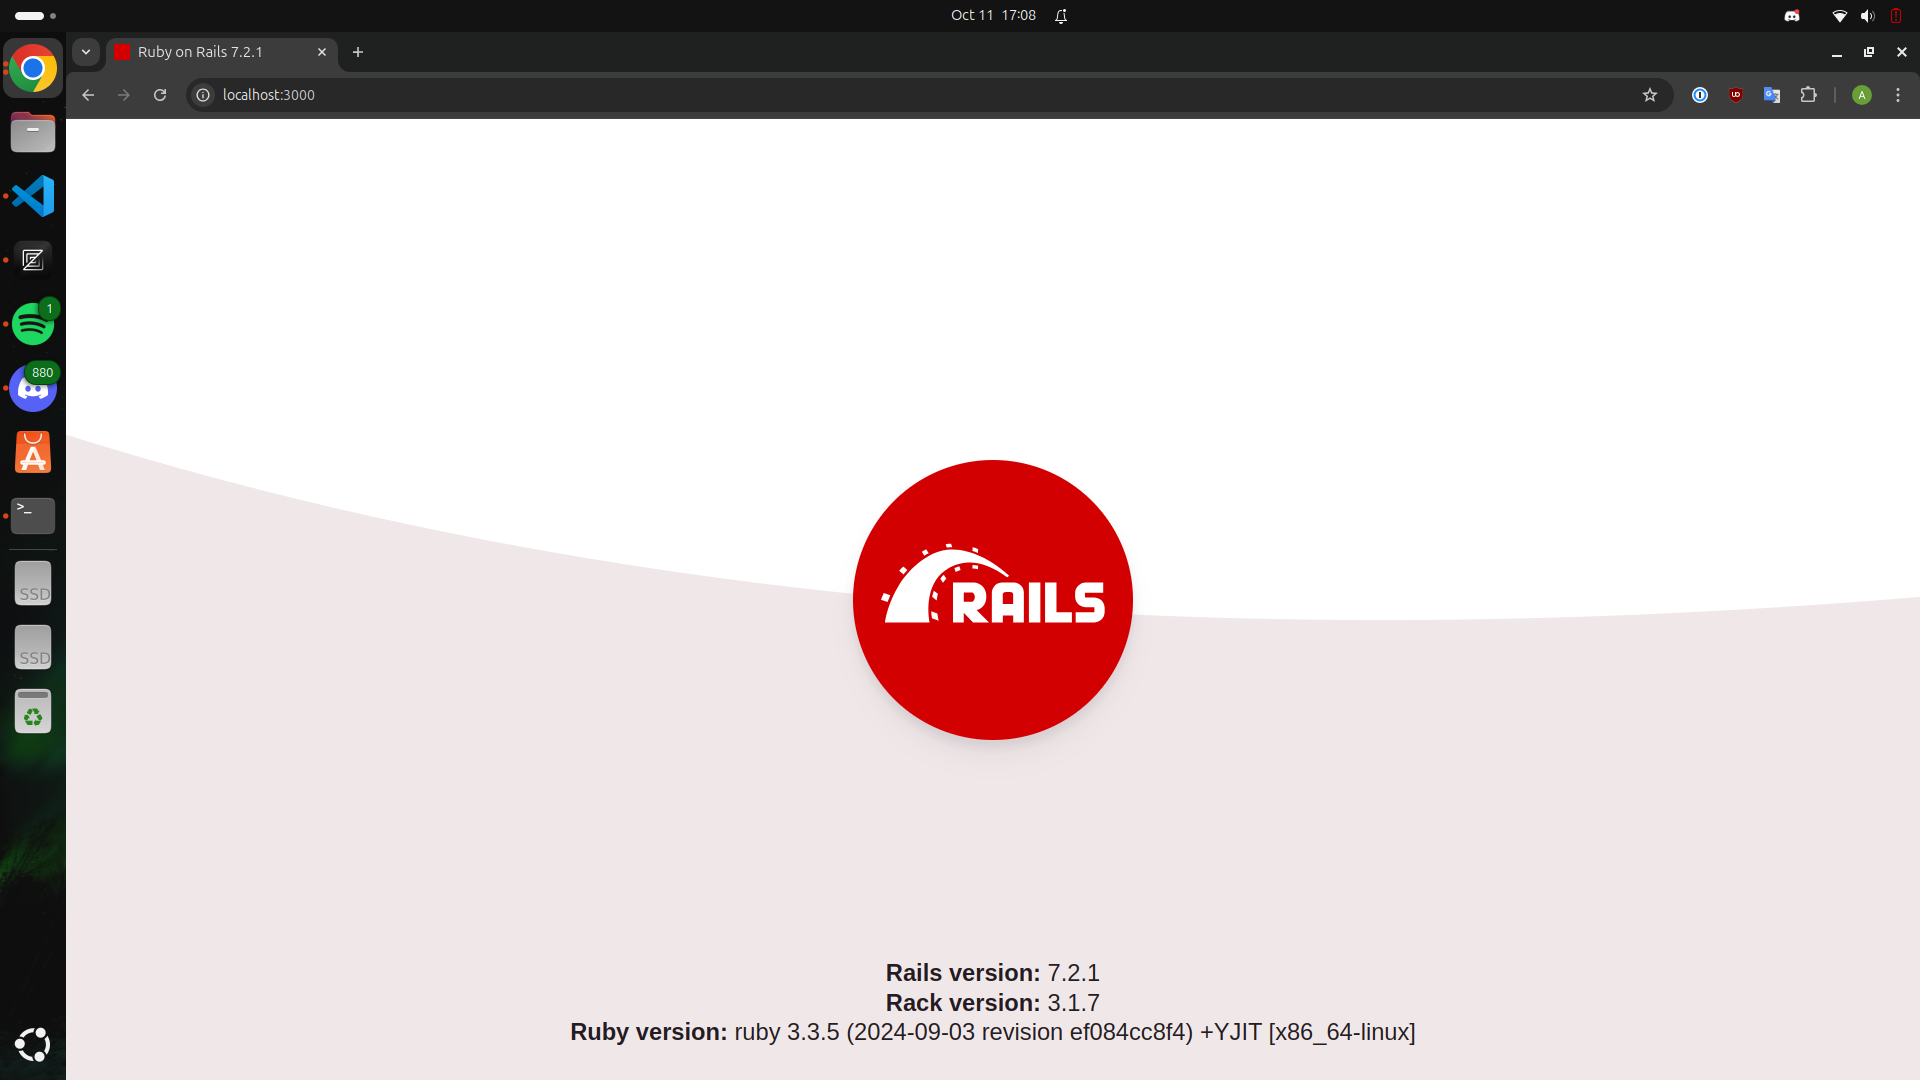Minimize the Chrome window
Viewport: 1920px width, 1080px height.
point(1836,52)
